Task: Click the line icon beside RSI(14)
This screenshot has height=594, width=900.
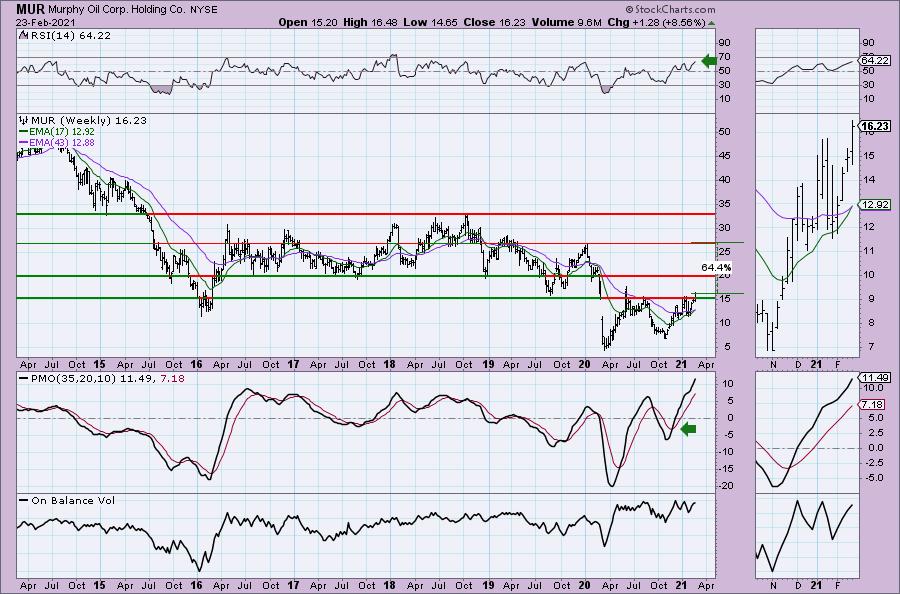Action: click(x=23, y=36)
